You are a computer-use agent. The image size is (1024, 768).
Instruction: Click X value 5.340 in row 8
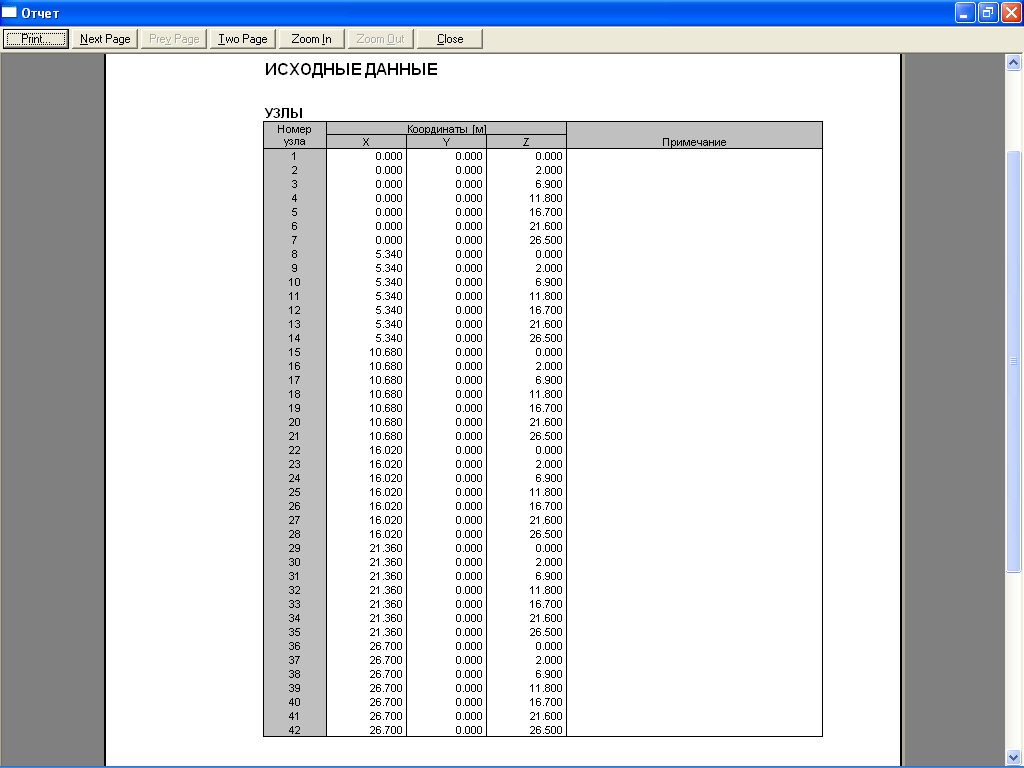pos(389,254)
